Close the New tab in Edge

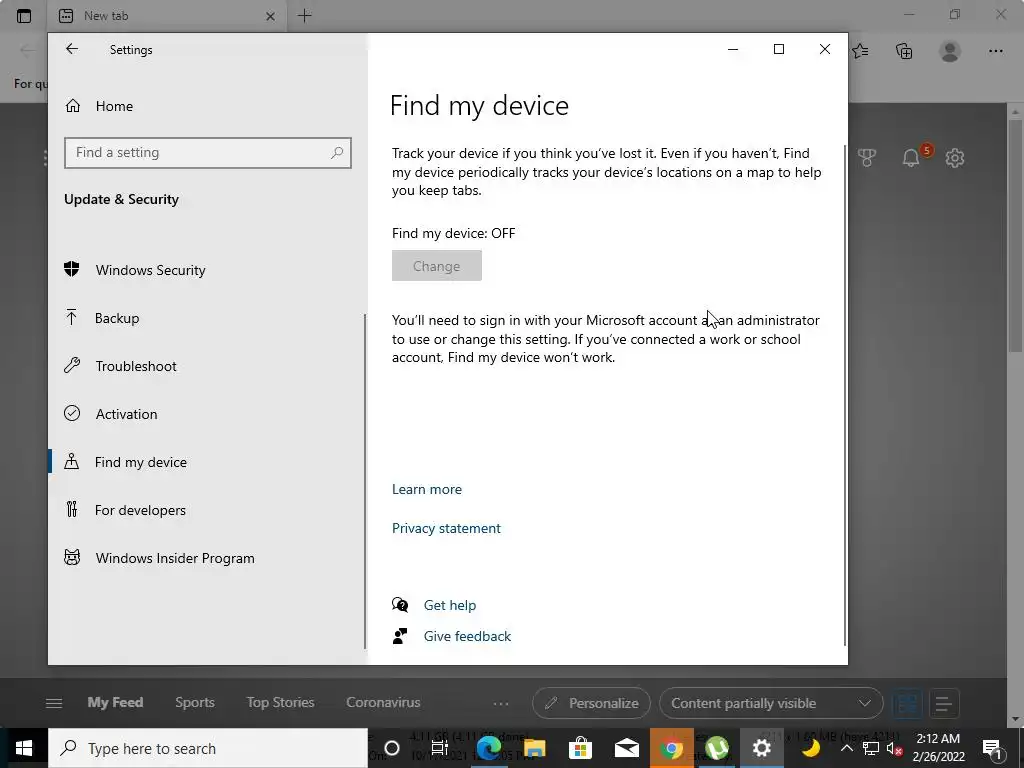coord(270,16)
